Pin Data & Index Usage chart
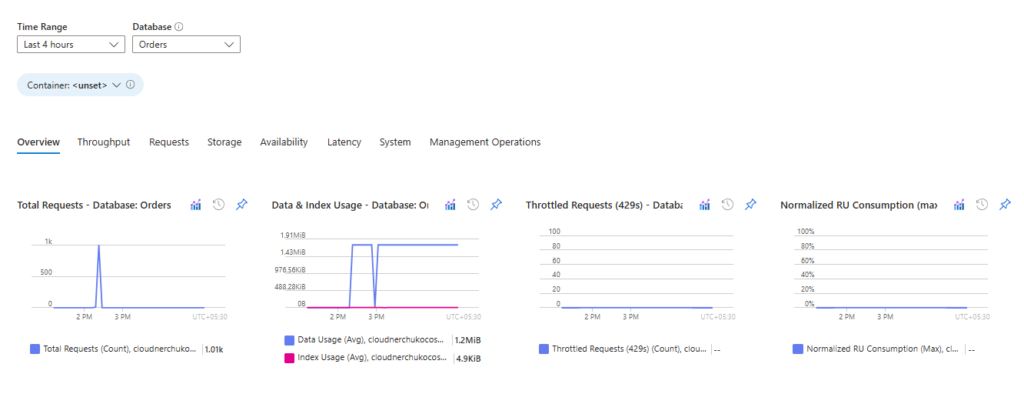This screenshot has width=1024, height=394. click(496, 205)
